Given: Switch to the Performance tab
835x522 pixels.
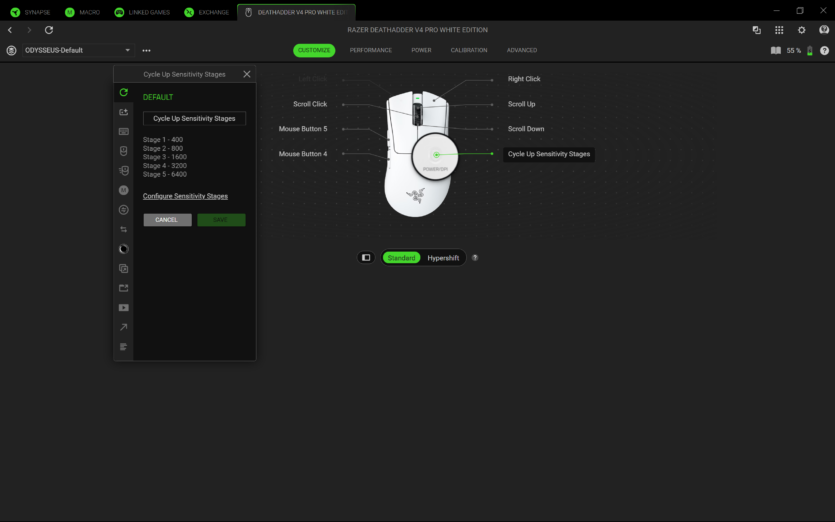Looking at the screenshot, I should click(370, 50).
